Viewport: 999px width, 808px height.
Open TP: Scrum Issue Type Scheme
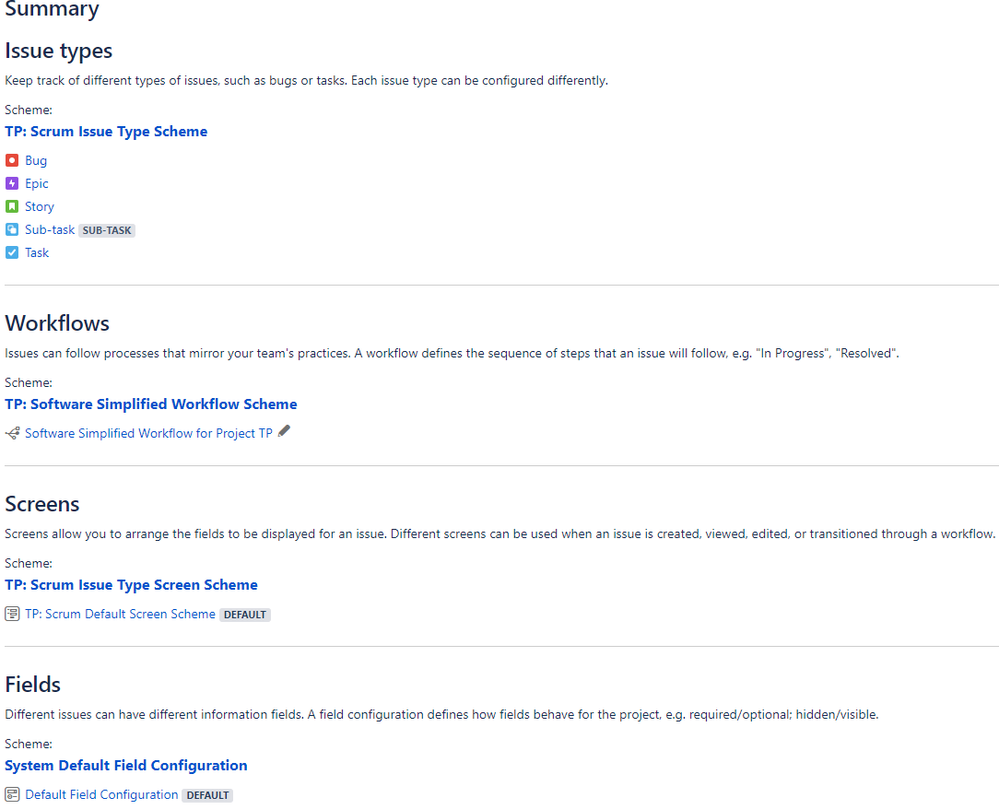(x=106, y=131)
